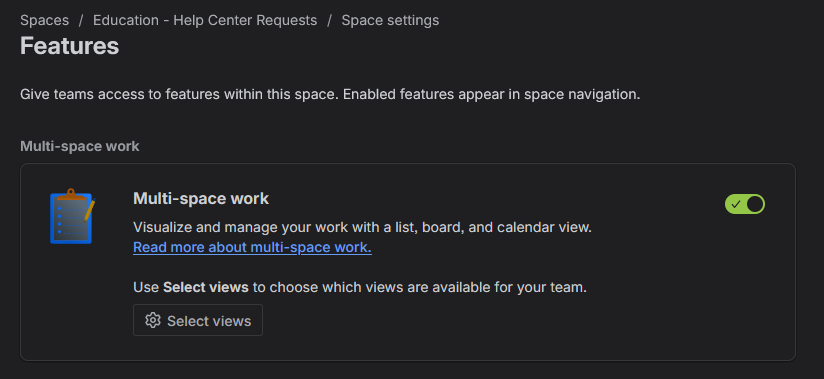Open Education - Help Center Requests breadcrumb
Image resolution: width=824 pixels, height=379 pixels.
coord(205,21)
